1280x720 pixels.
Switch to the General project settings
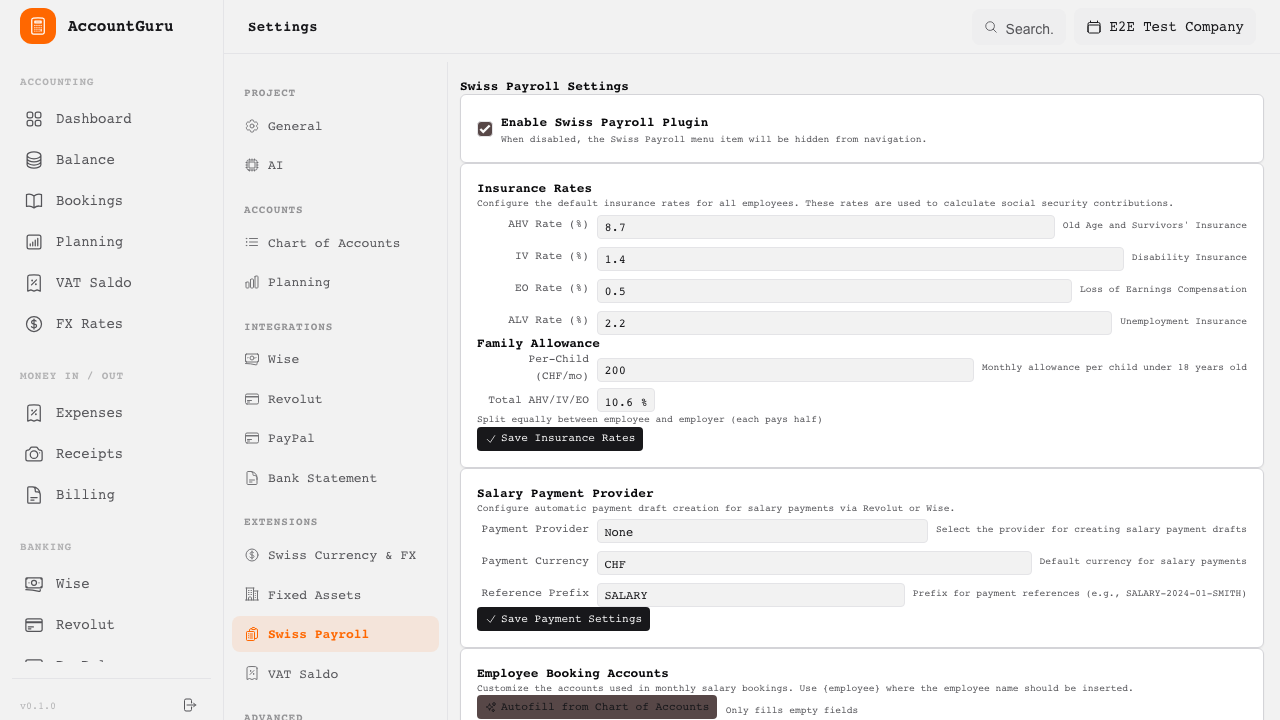(294, 126)
